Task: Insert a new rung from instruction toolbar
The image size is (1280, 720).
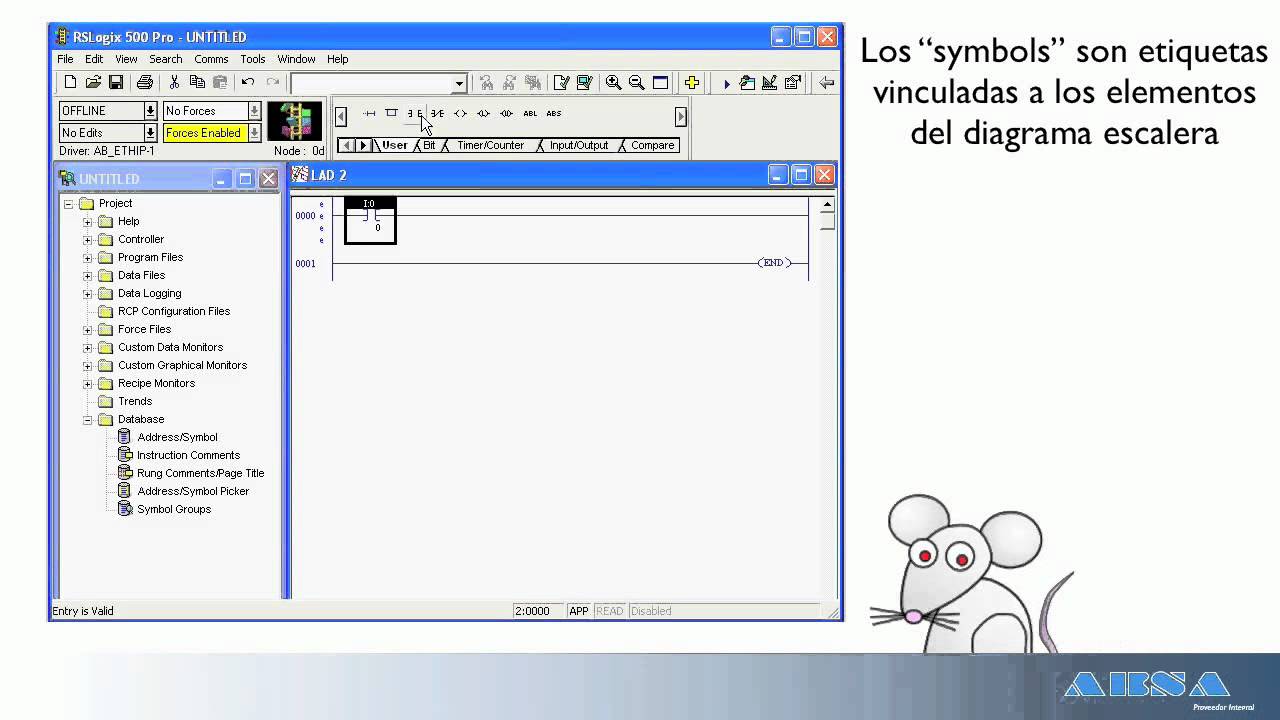Action: (369, 114)
